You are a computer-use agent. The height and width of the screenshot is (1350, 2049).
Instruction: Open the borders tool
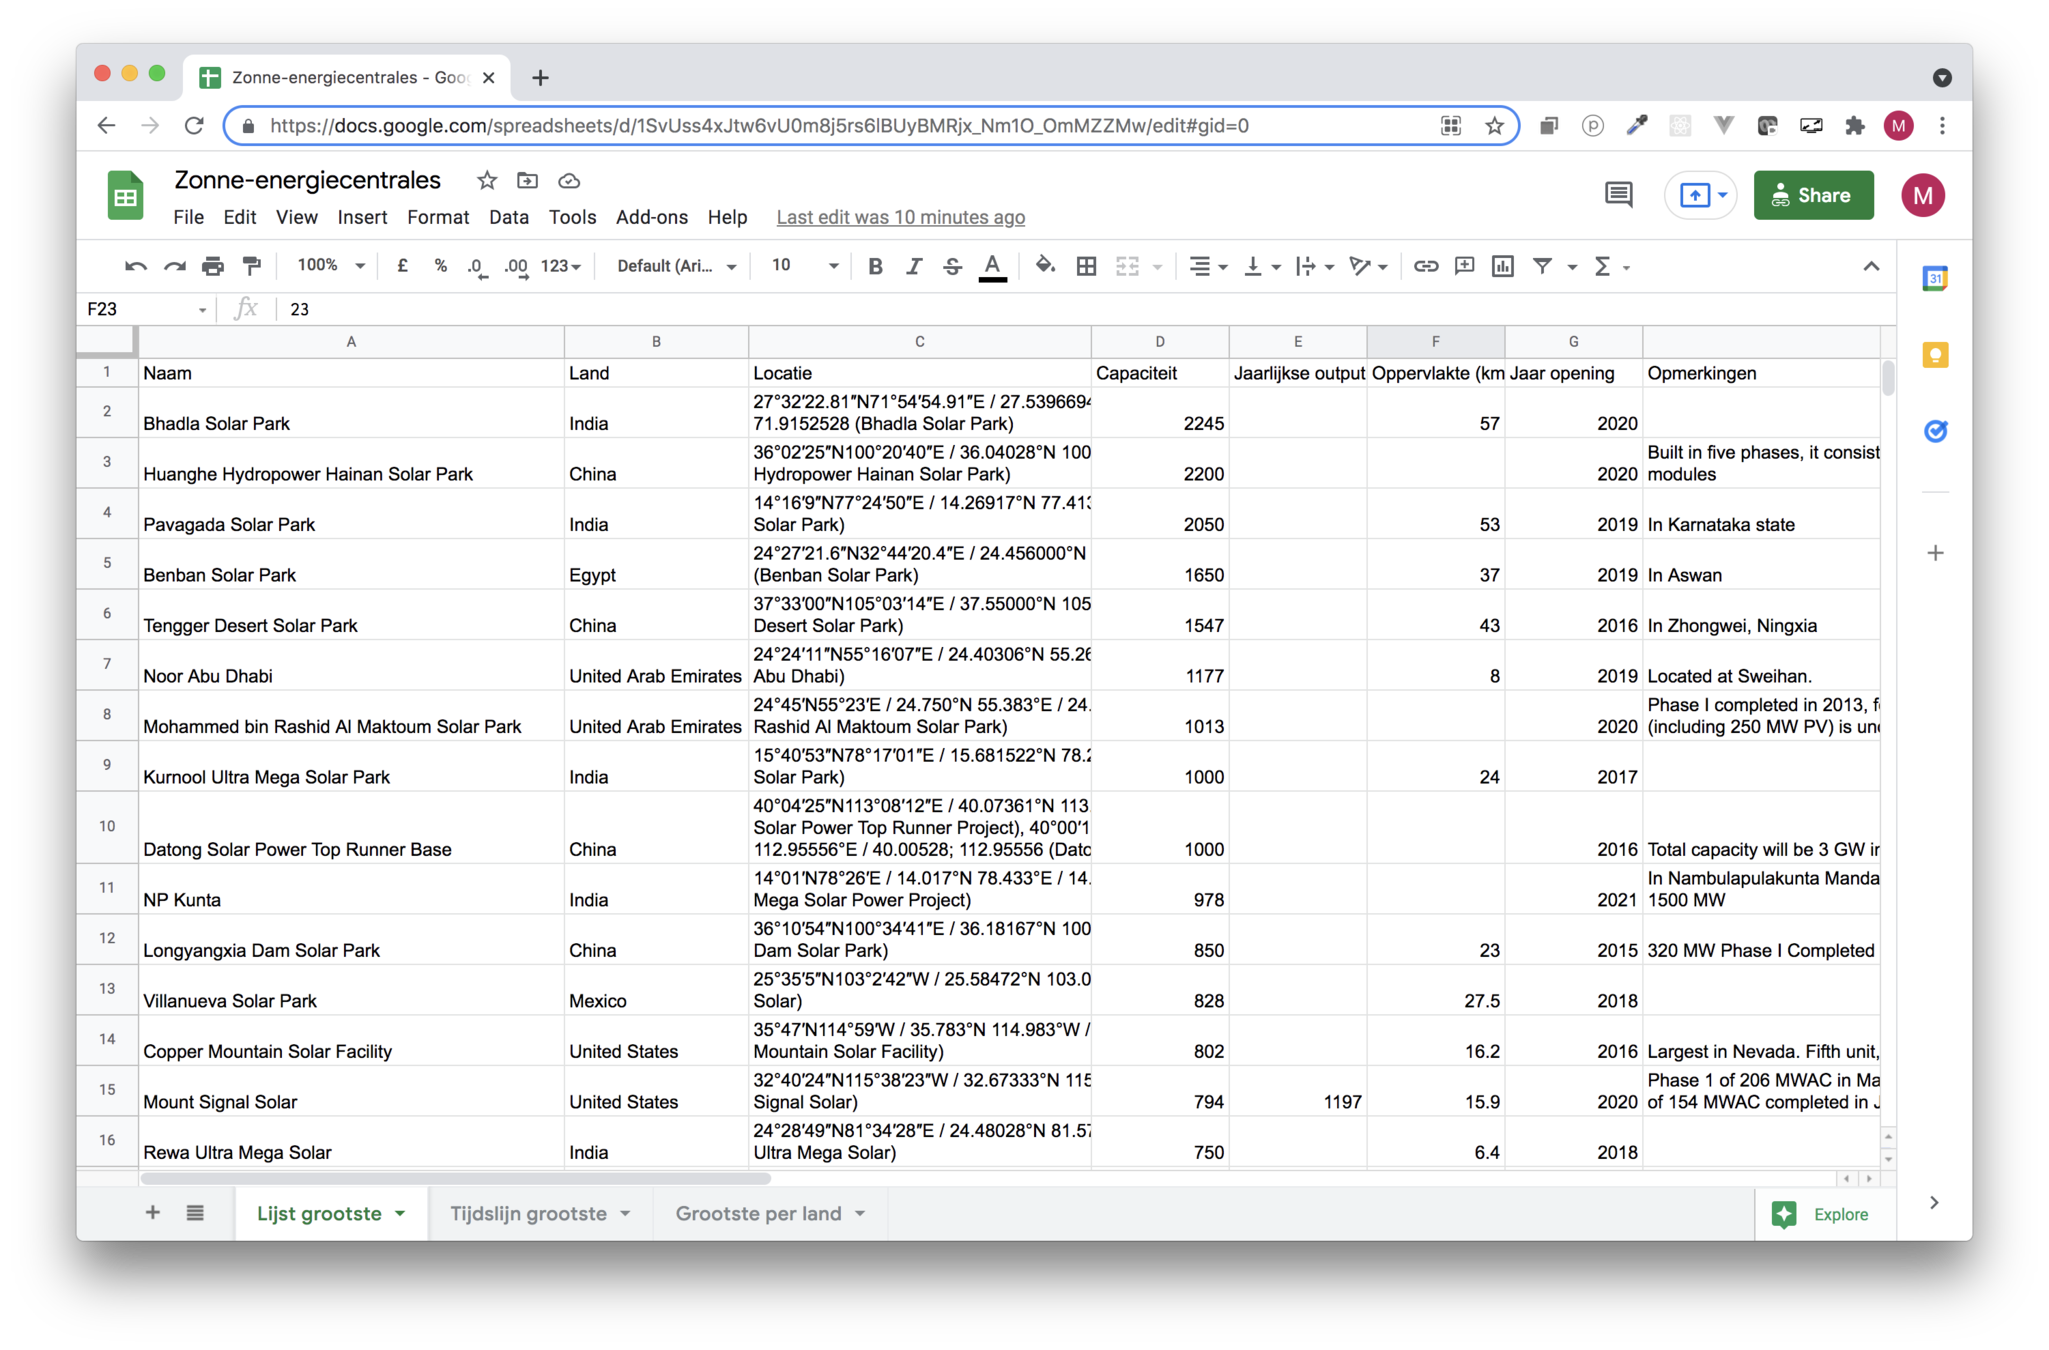click(1086, 266)
